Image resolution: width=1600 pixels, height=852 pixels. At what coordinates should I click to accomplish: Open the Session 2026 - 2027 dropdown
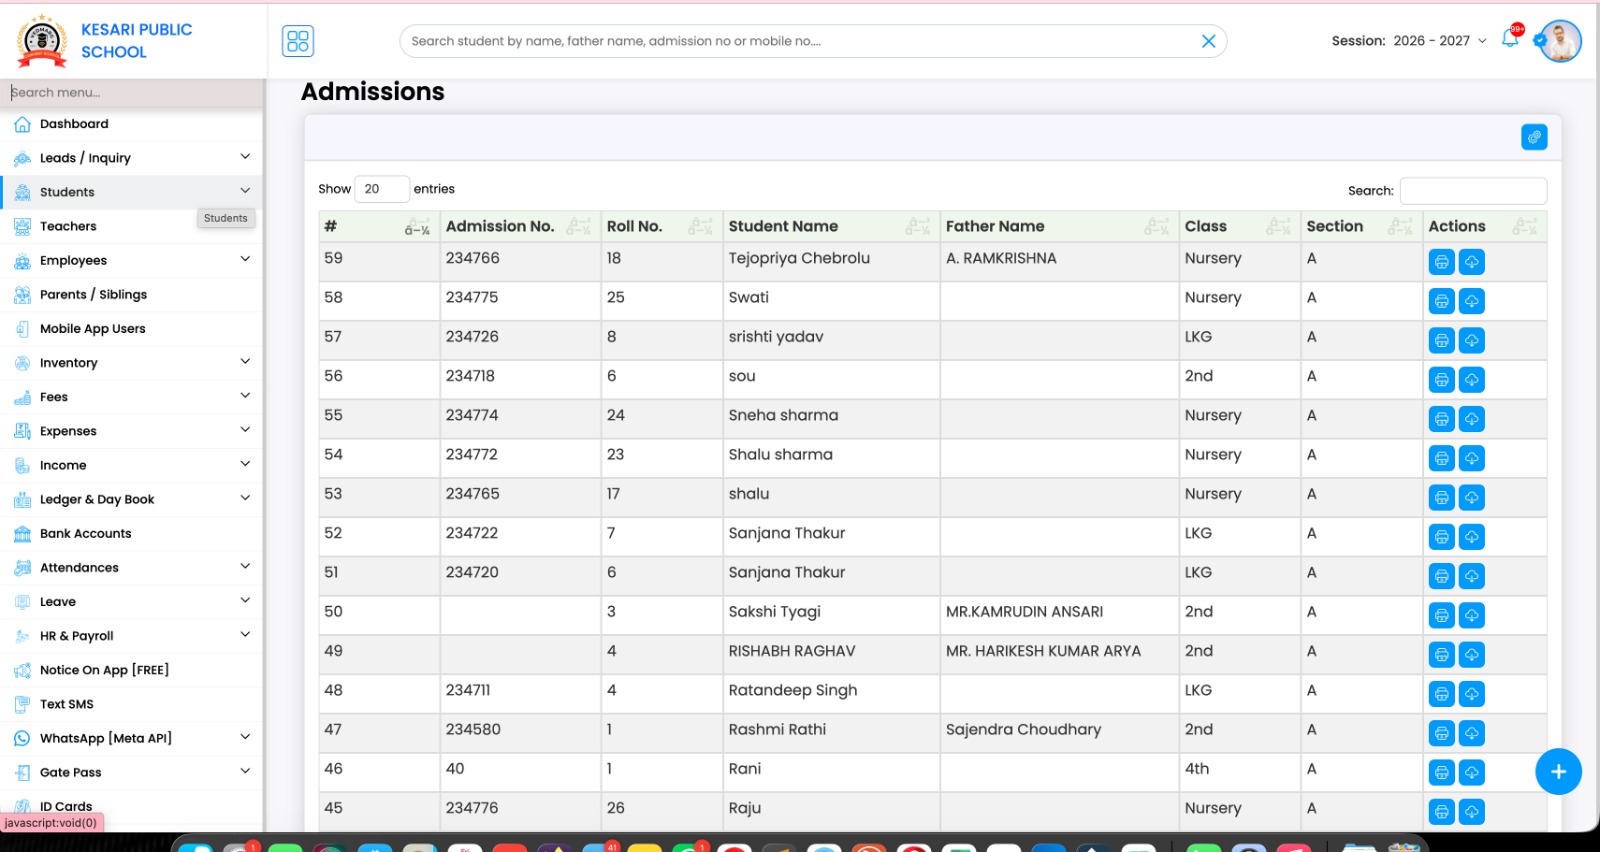click(1408, 41)
